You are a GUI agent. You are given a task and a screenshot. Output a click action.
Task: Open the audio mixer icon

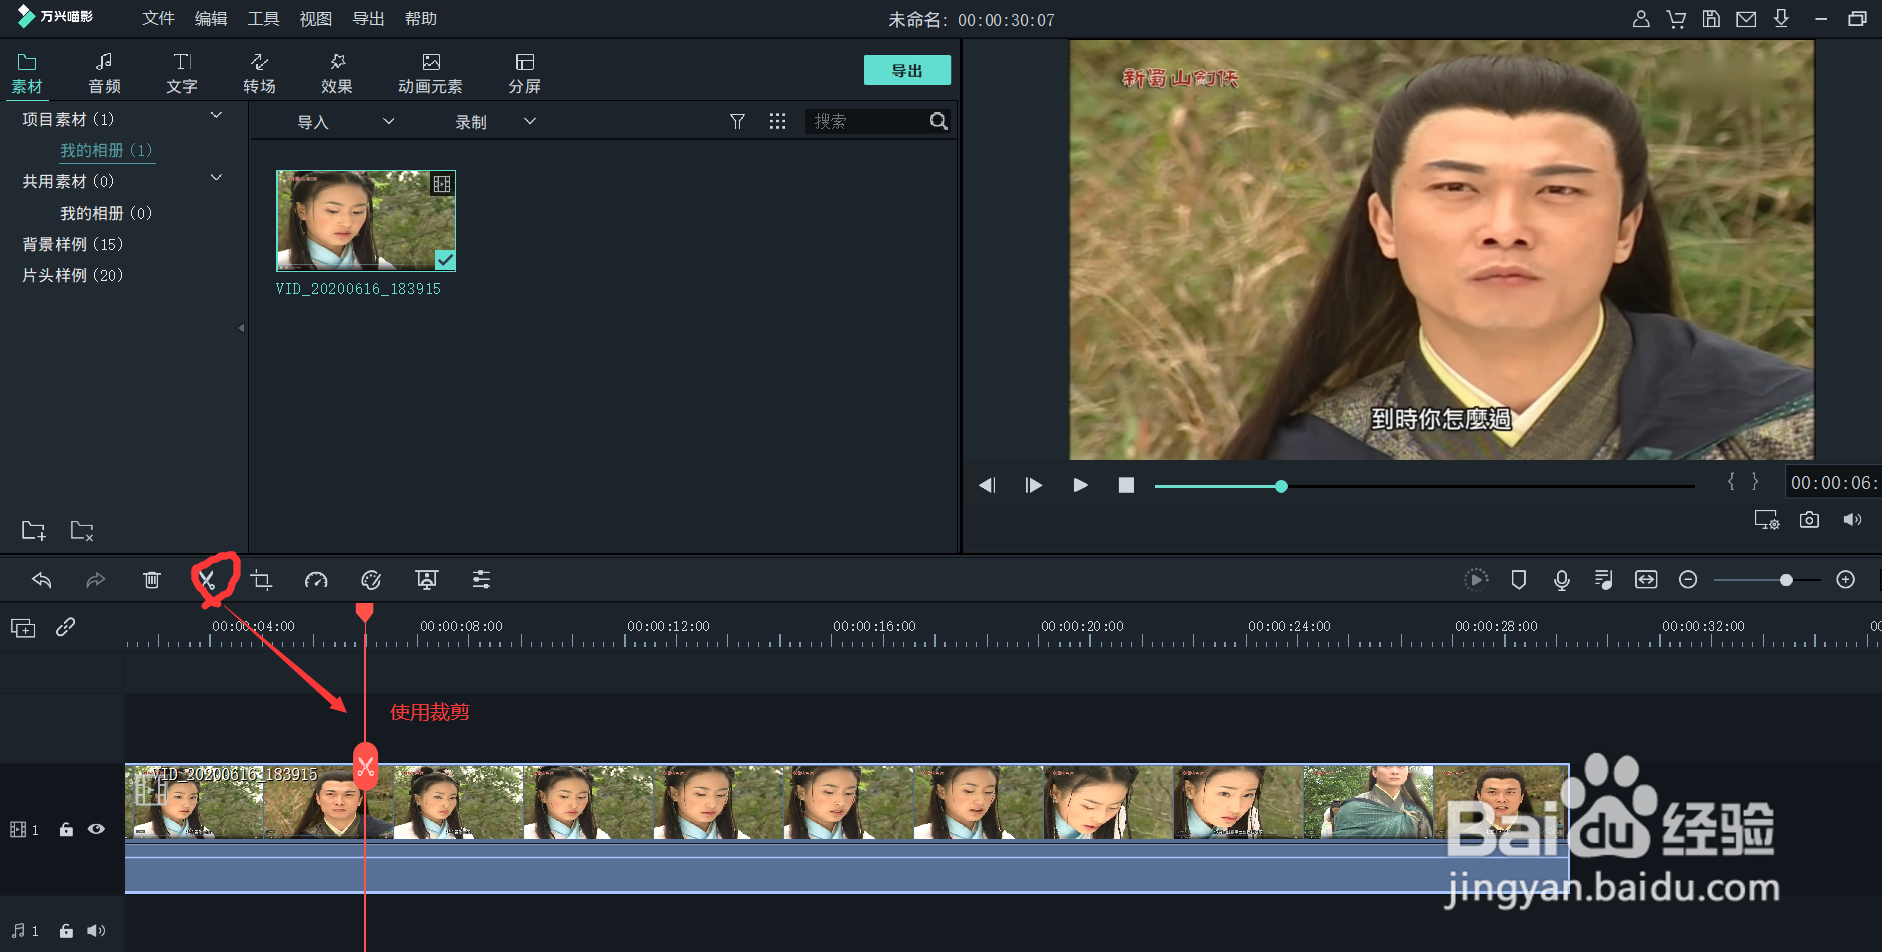tap(1603, 580)
